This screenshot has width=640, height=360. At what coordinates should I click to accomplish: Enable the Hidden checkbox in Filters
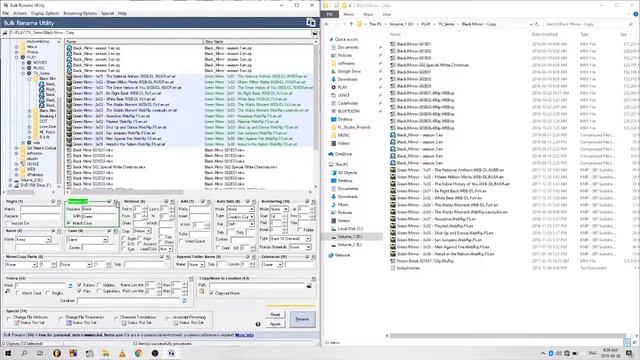click(x=99, y=285)
